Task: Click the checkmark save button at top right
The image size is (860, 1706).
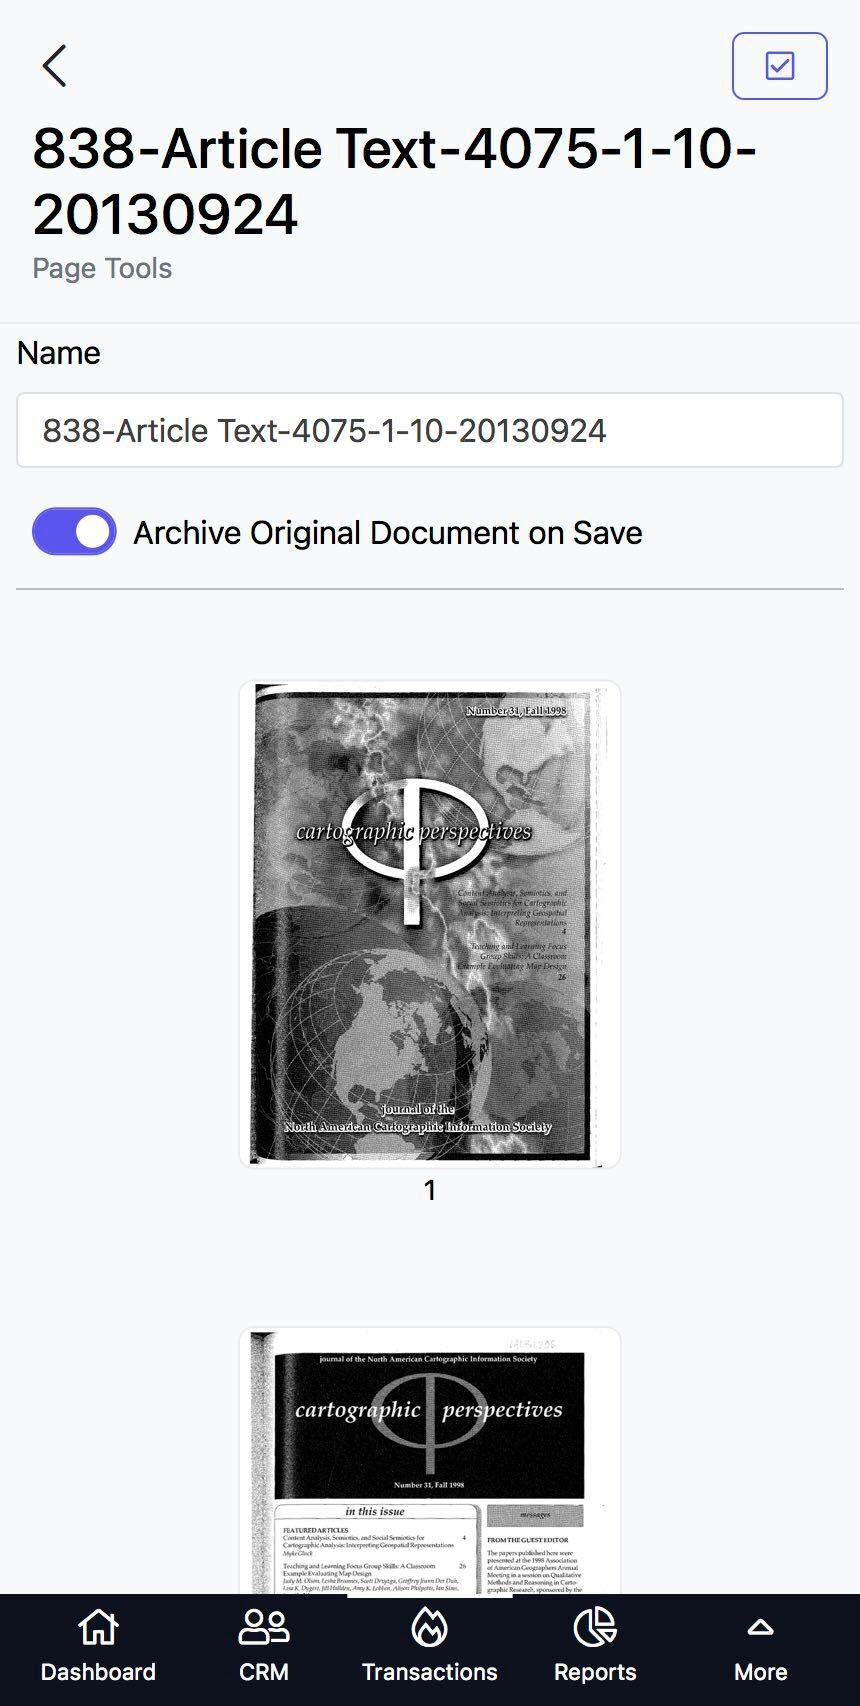Action: pyautogui.click(x=779, y=66)
